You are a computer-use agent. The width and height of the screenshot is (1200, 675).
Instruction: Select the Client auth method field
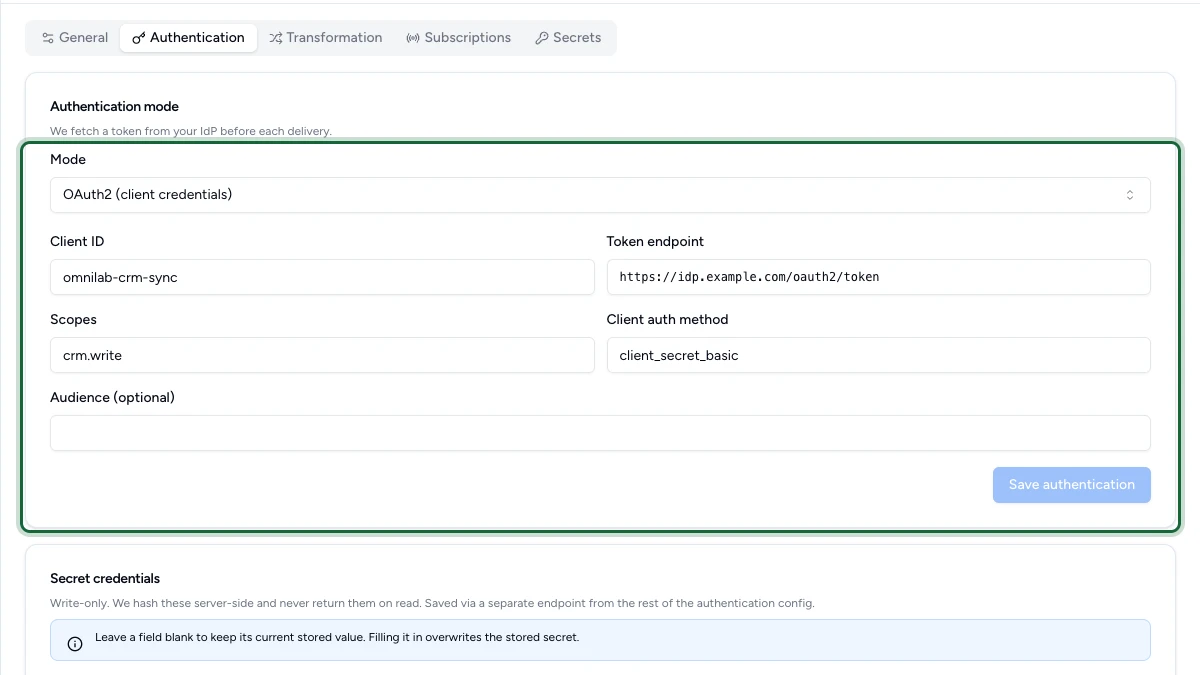point(879,355)
